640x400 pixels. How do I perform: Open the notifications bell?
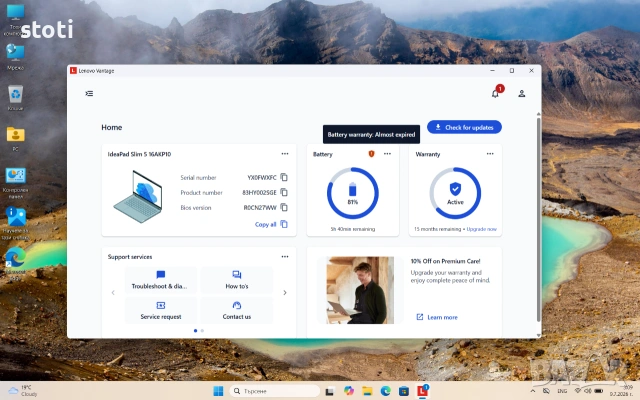(x=495, y=94)
